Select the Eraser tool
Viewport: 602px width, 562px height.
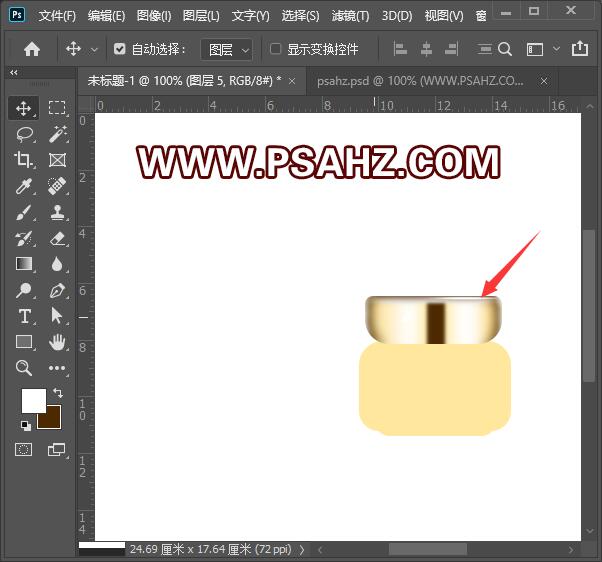coord(57,238)
